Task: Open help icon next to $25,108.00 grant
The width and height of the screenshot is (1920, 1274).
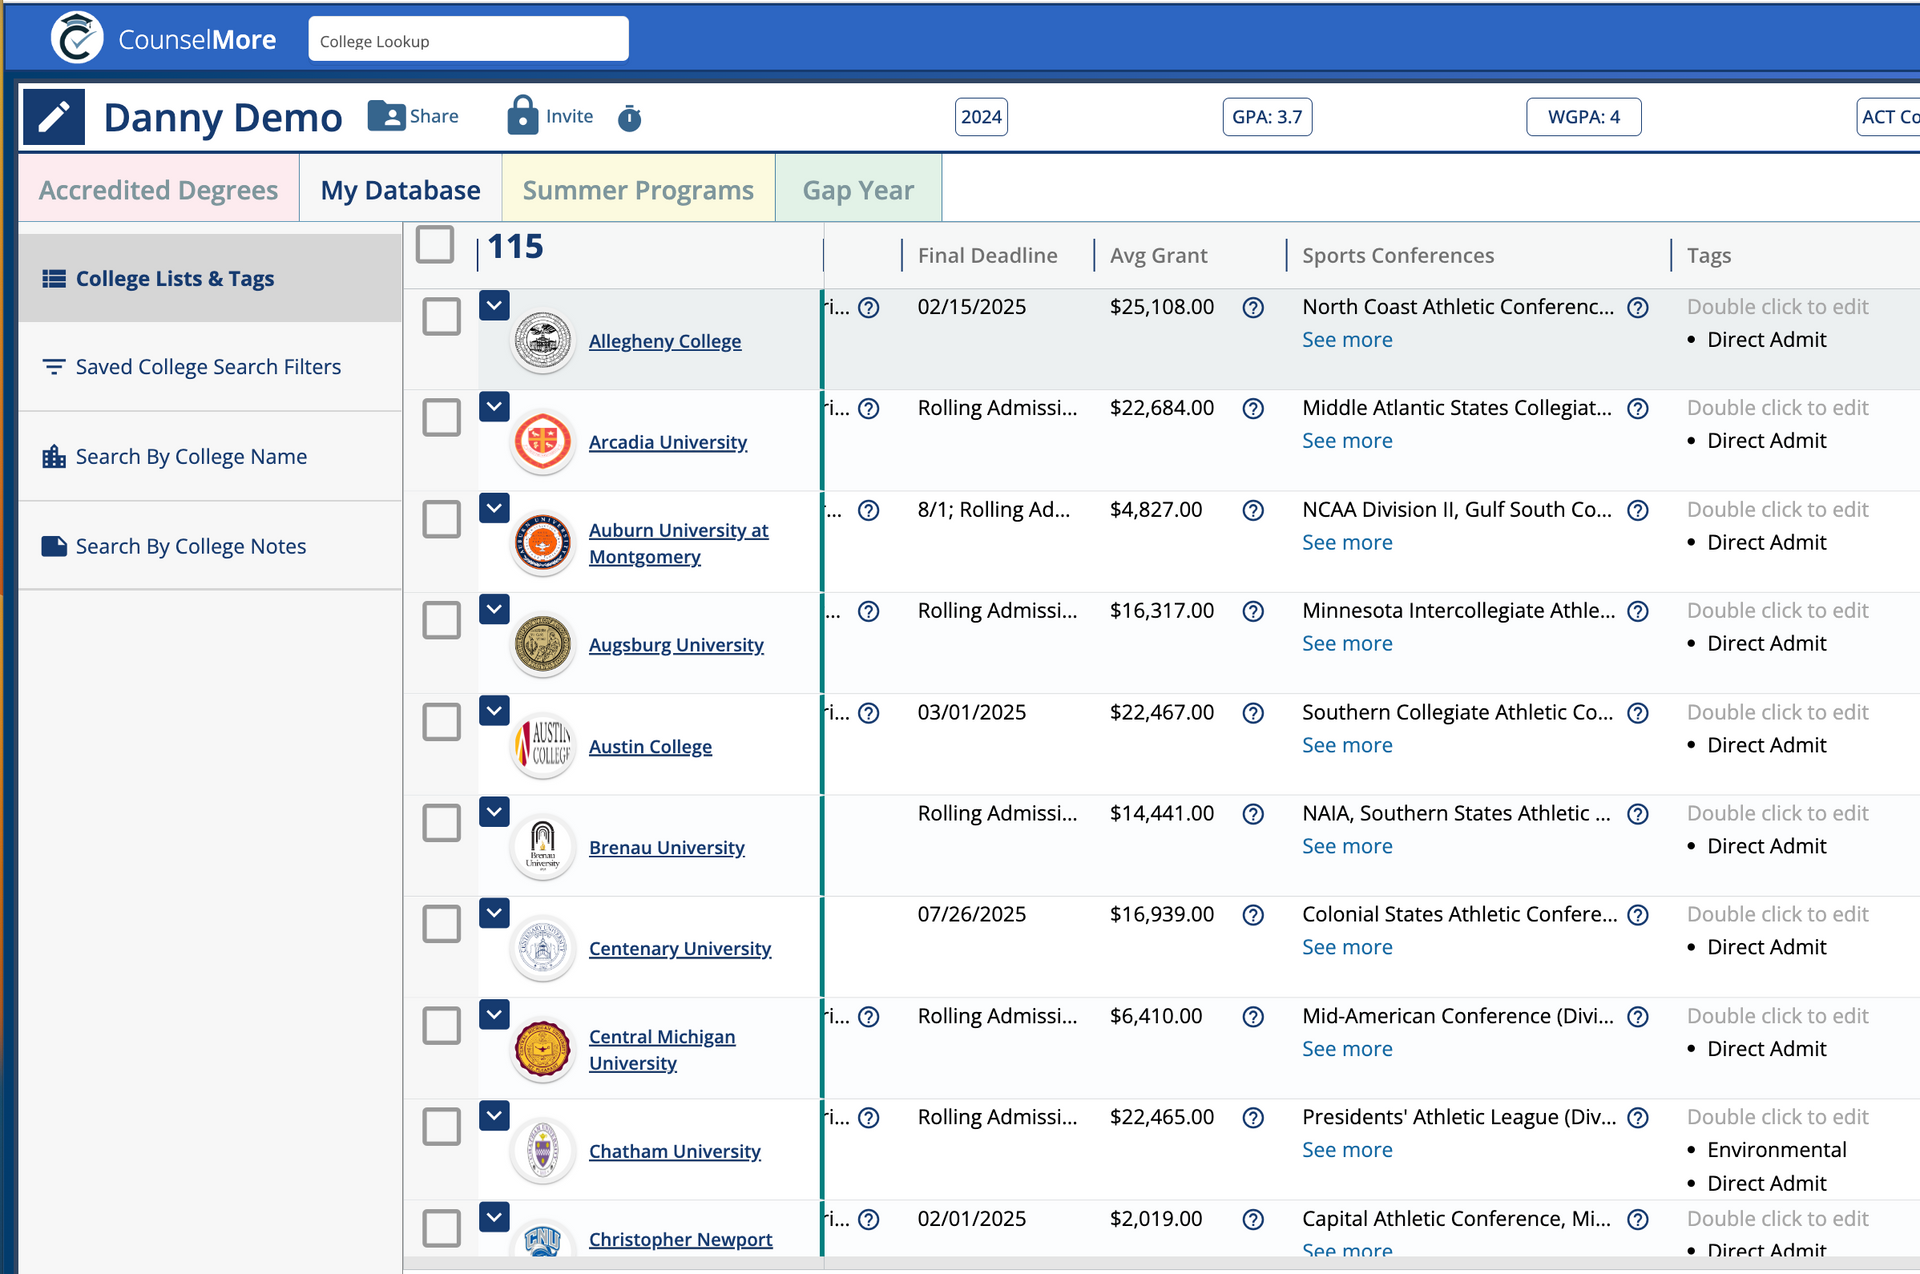Action: pyautogui.click(x=1253, y=308)
